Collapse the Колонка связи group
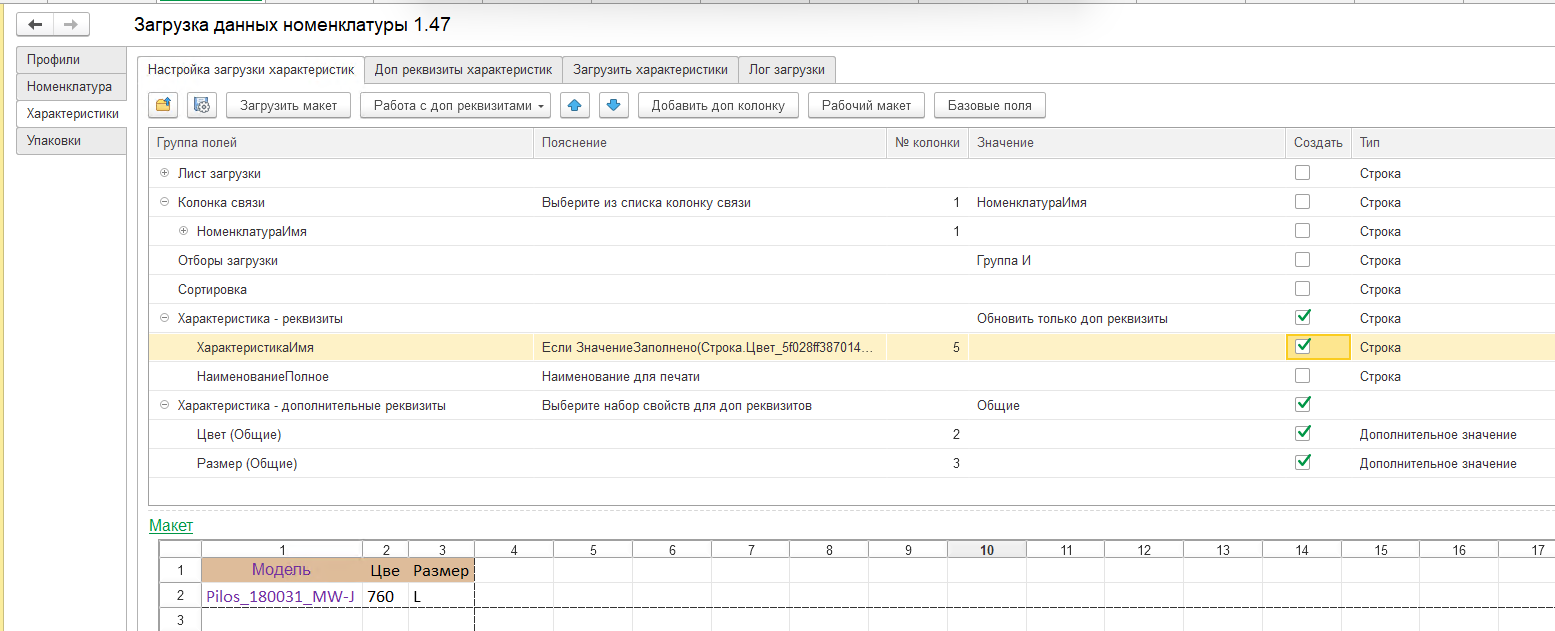 click(164, 202)
